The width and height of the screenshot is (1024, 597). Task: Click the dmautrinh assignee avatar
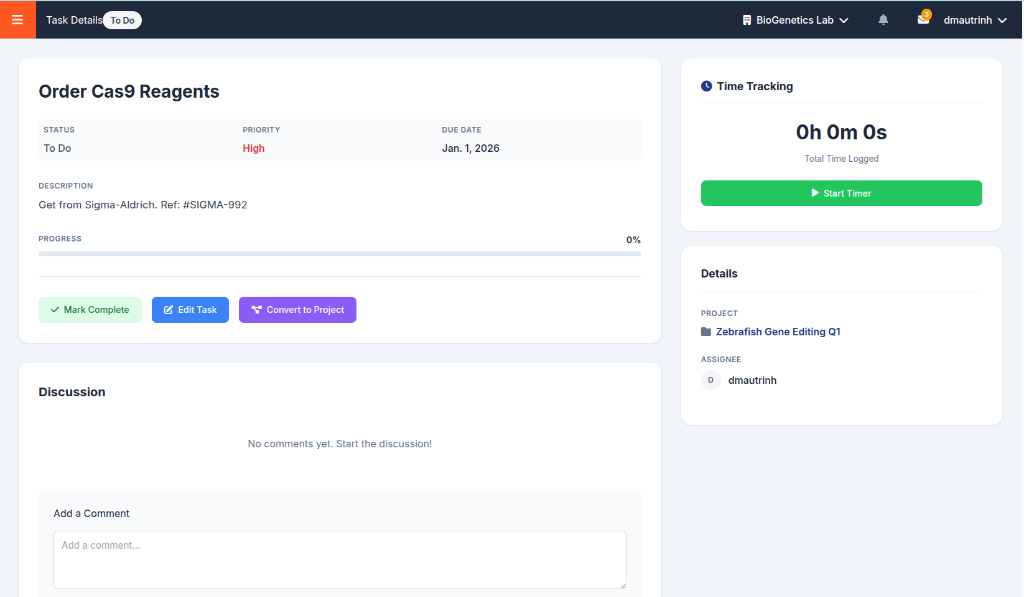coord(710,380)
